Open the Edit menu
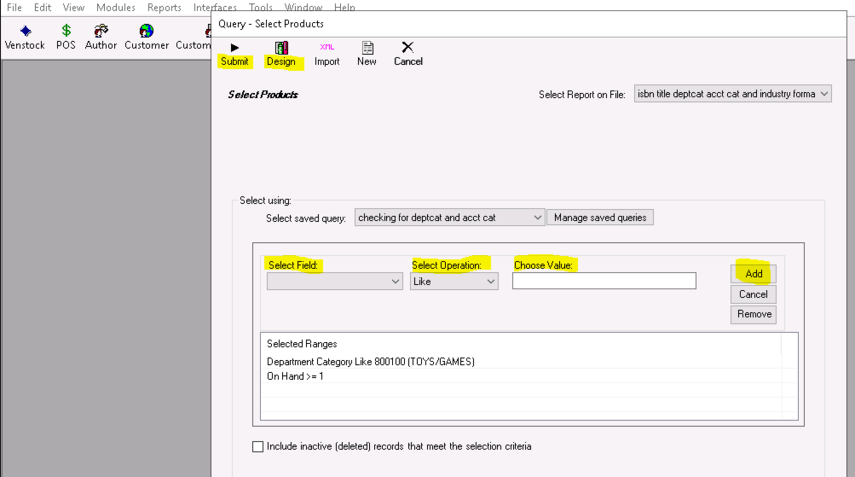 coord(43,8)
